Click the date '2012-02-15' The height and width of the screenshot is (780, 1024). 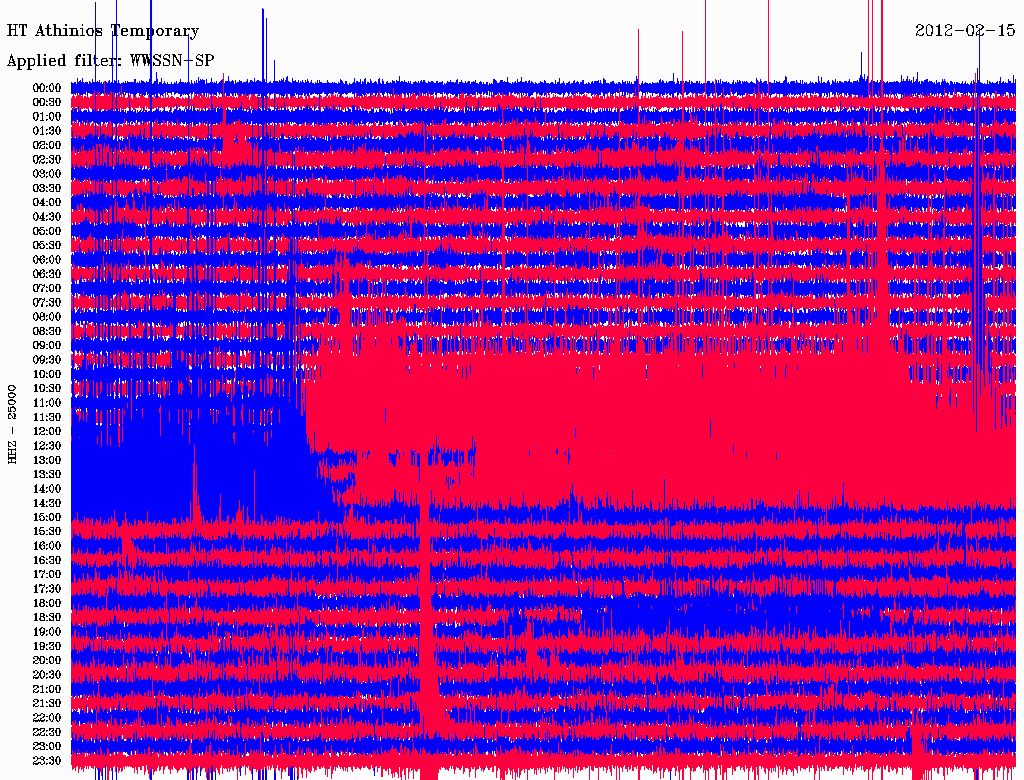coord(965,30)
